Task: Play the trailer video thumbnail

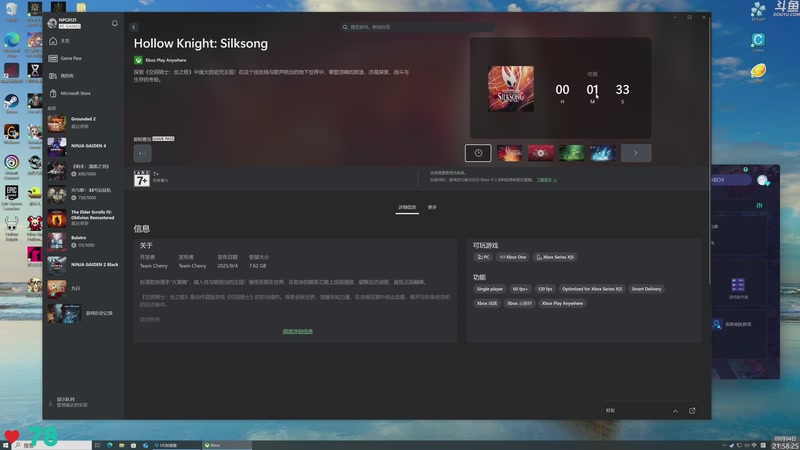Action: coord(540,153)
